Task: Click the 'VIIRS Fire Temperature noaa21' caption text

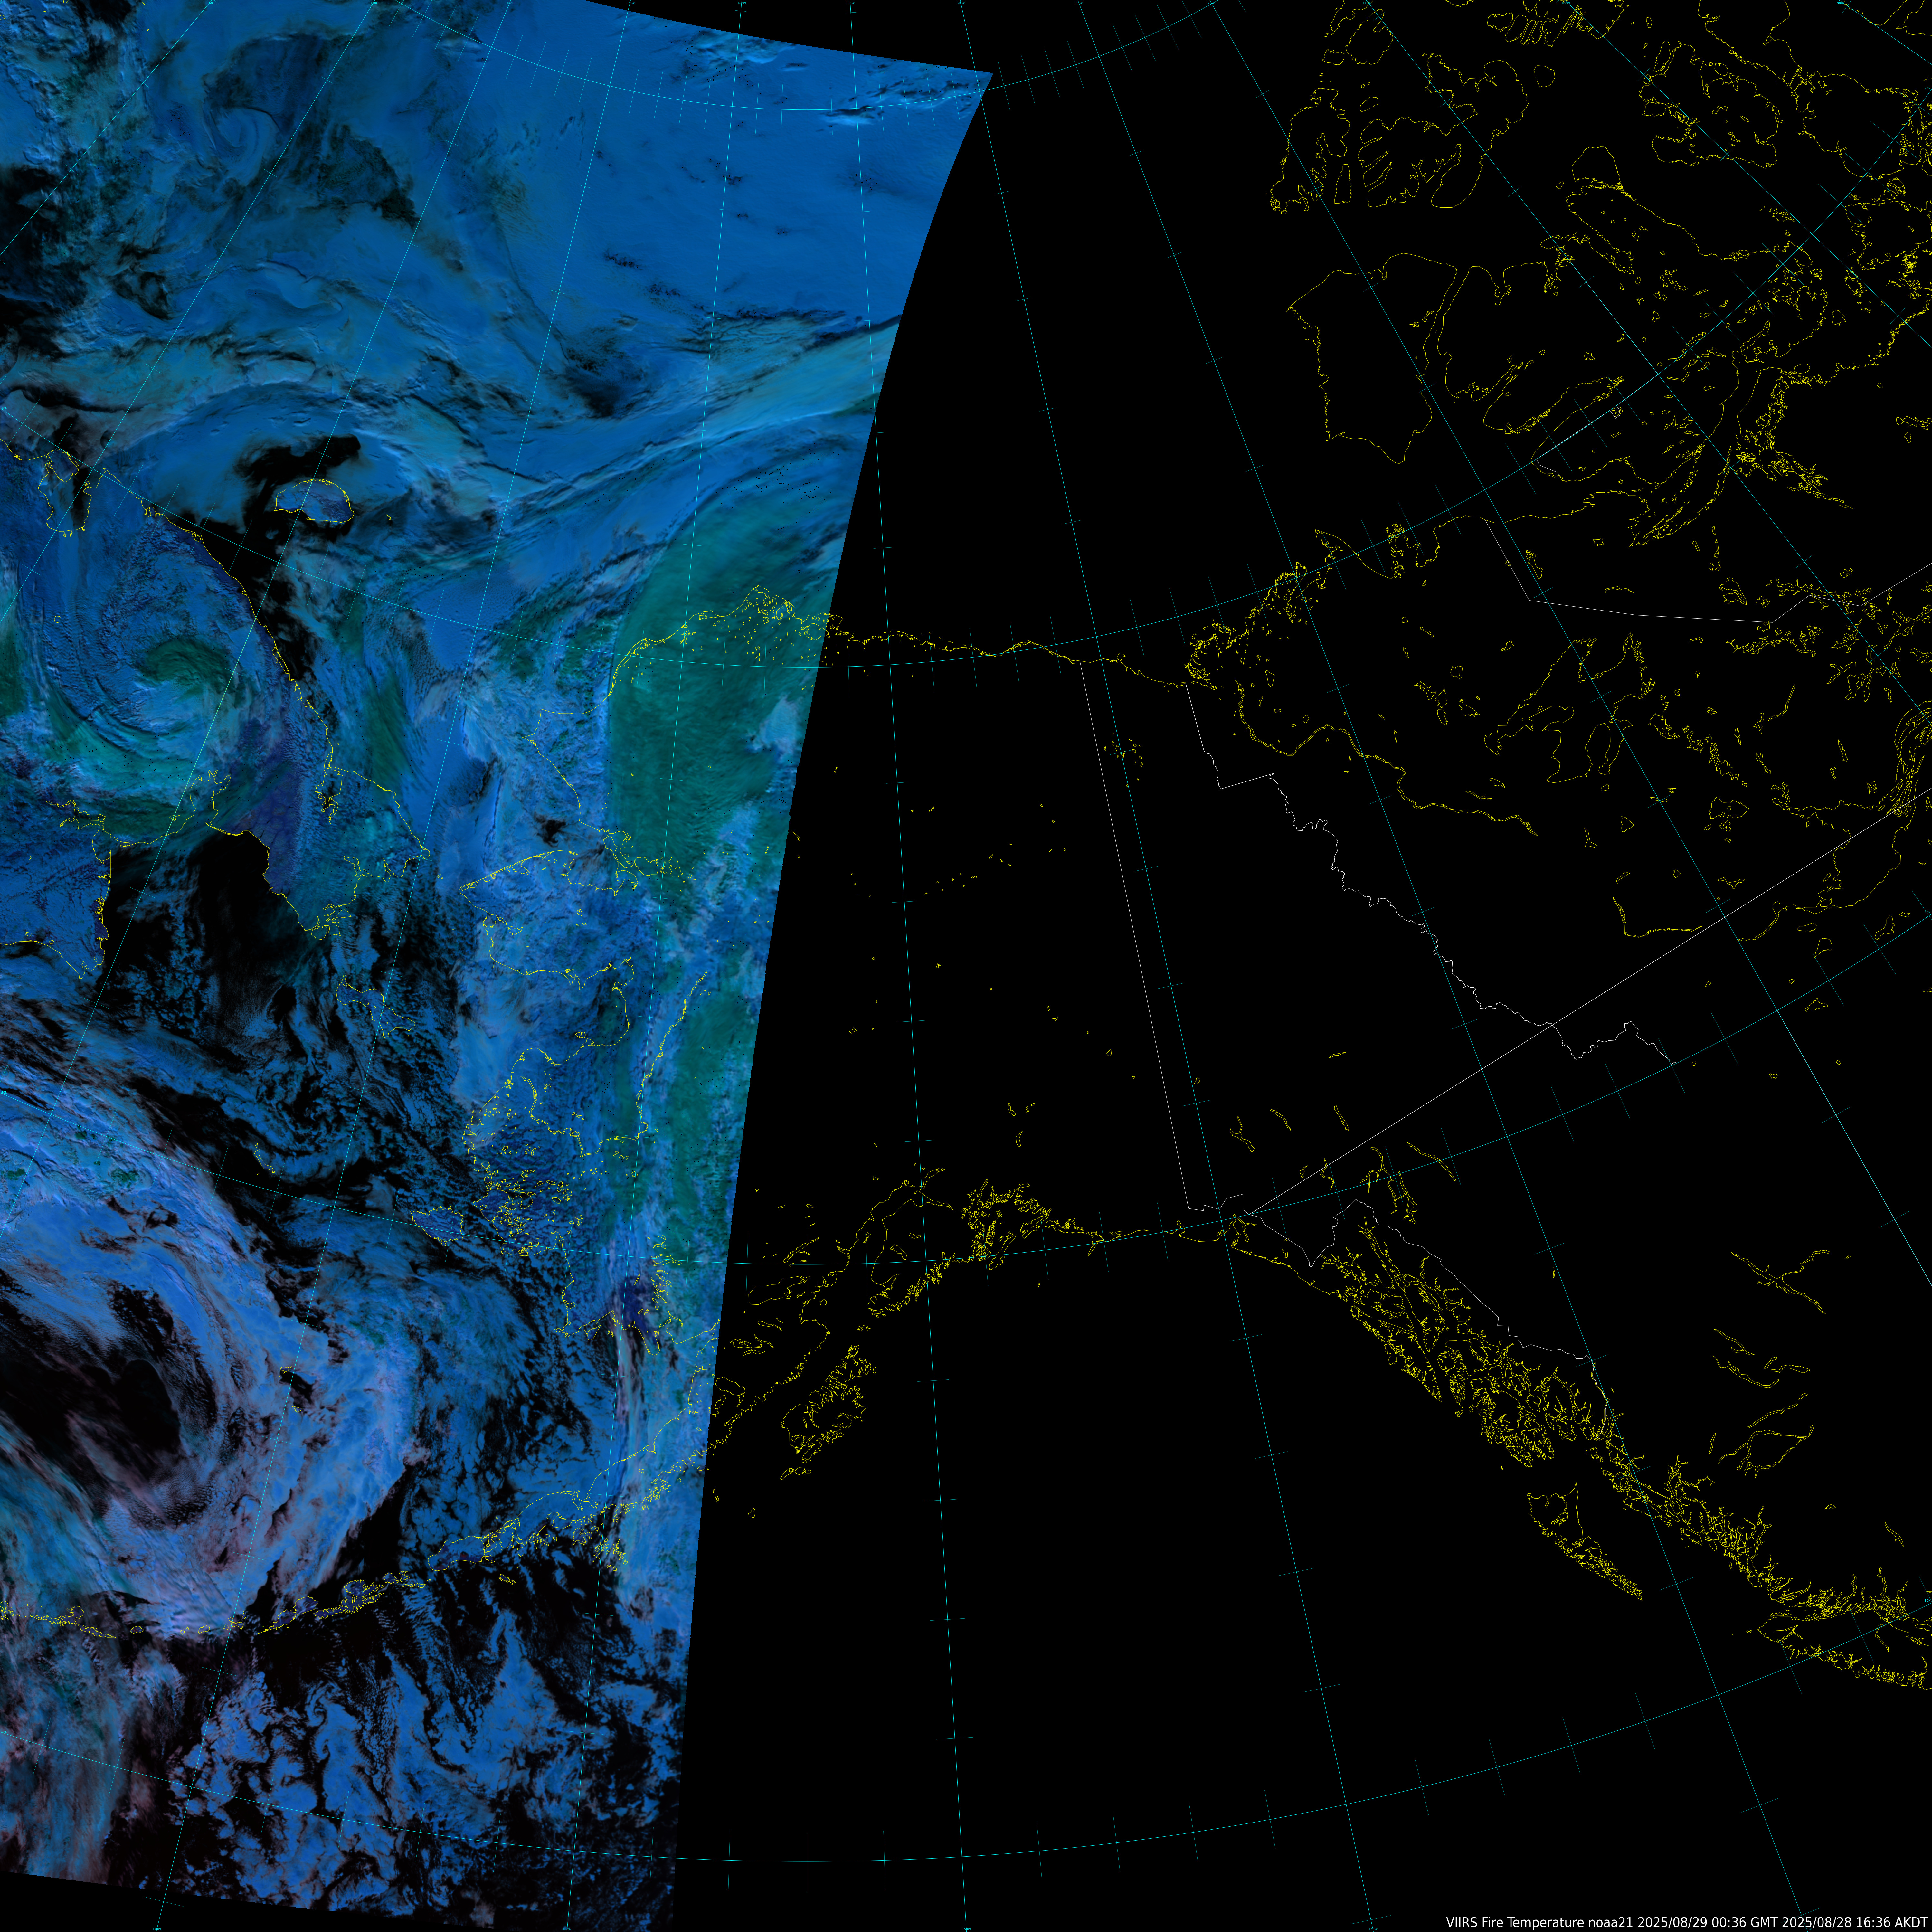Action: click(x=1540, y=1923)
